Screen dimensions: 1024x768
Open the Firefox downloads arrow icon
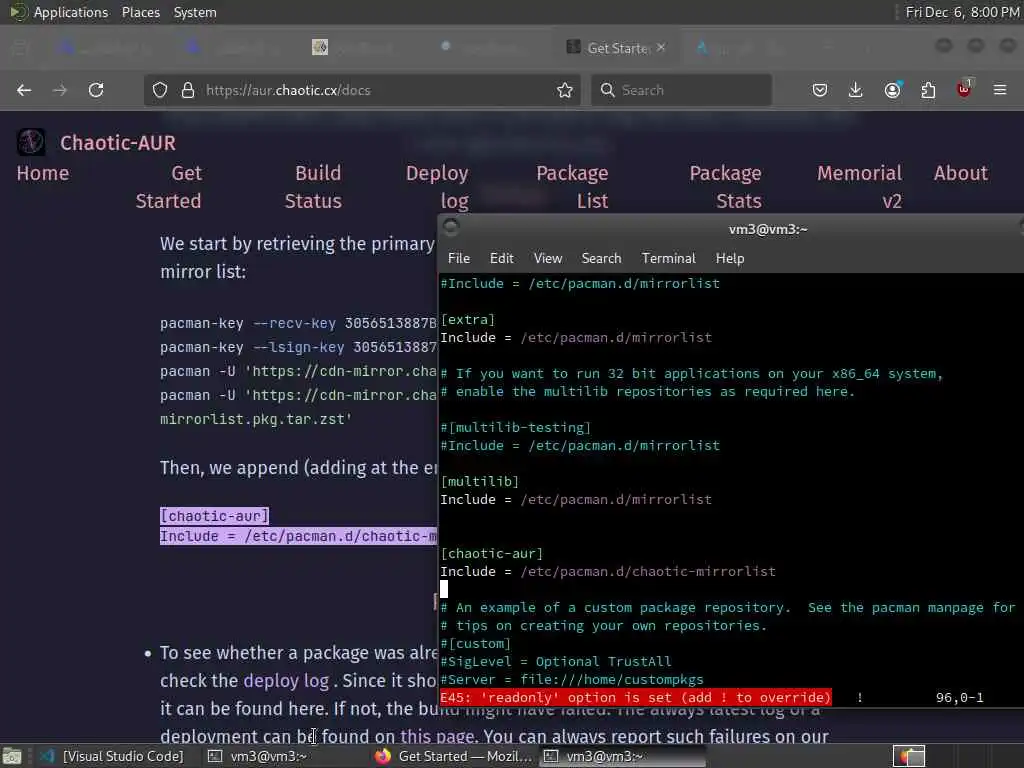(856, 90)
